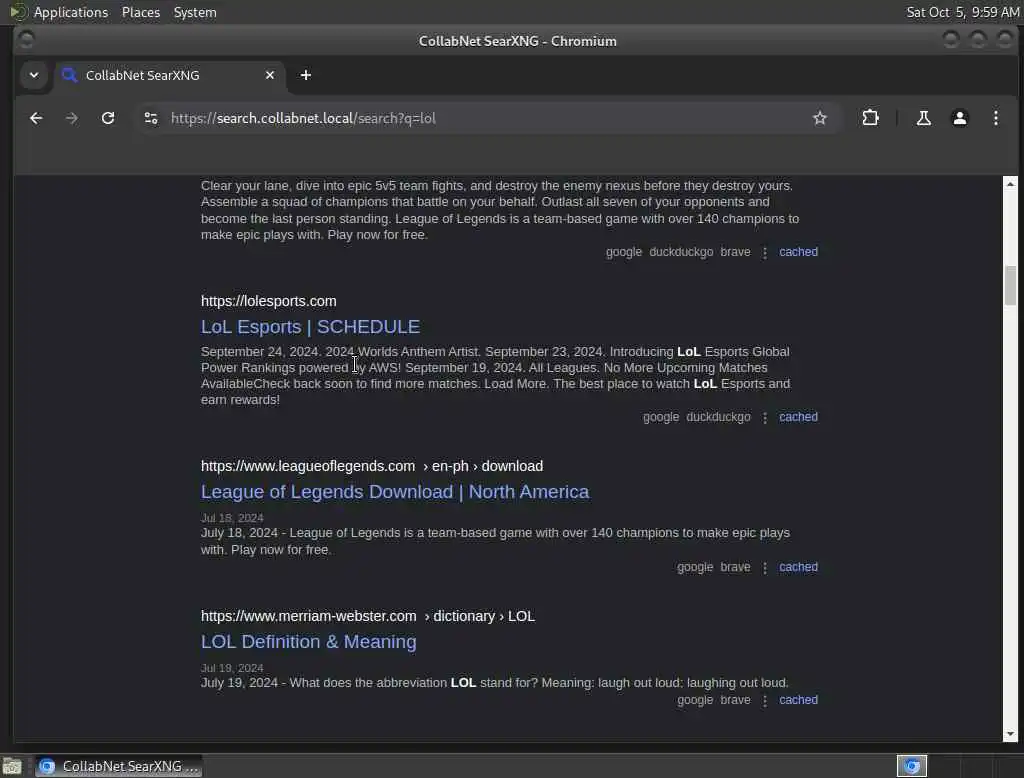Image resolution: width=1024 pixels, height=778 pixels.
Task: Open the Places menu
Action: tap(141, 12)
